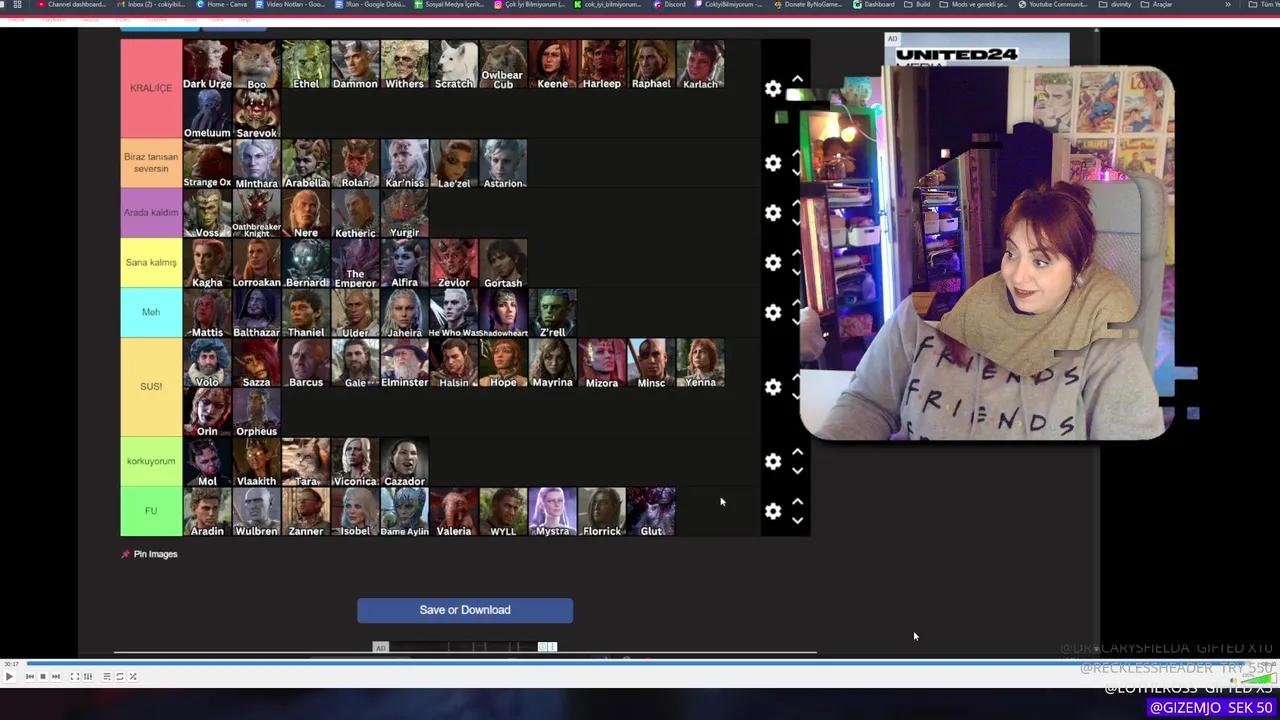Select the Yenna character tile
The image size is (1280, 720).
click(x=700, y=363)
